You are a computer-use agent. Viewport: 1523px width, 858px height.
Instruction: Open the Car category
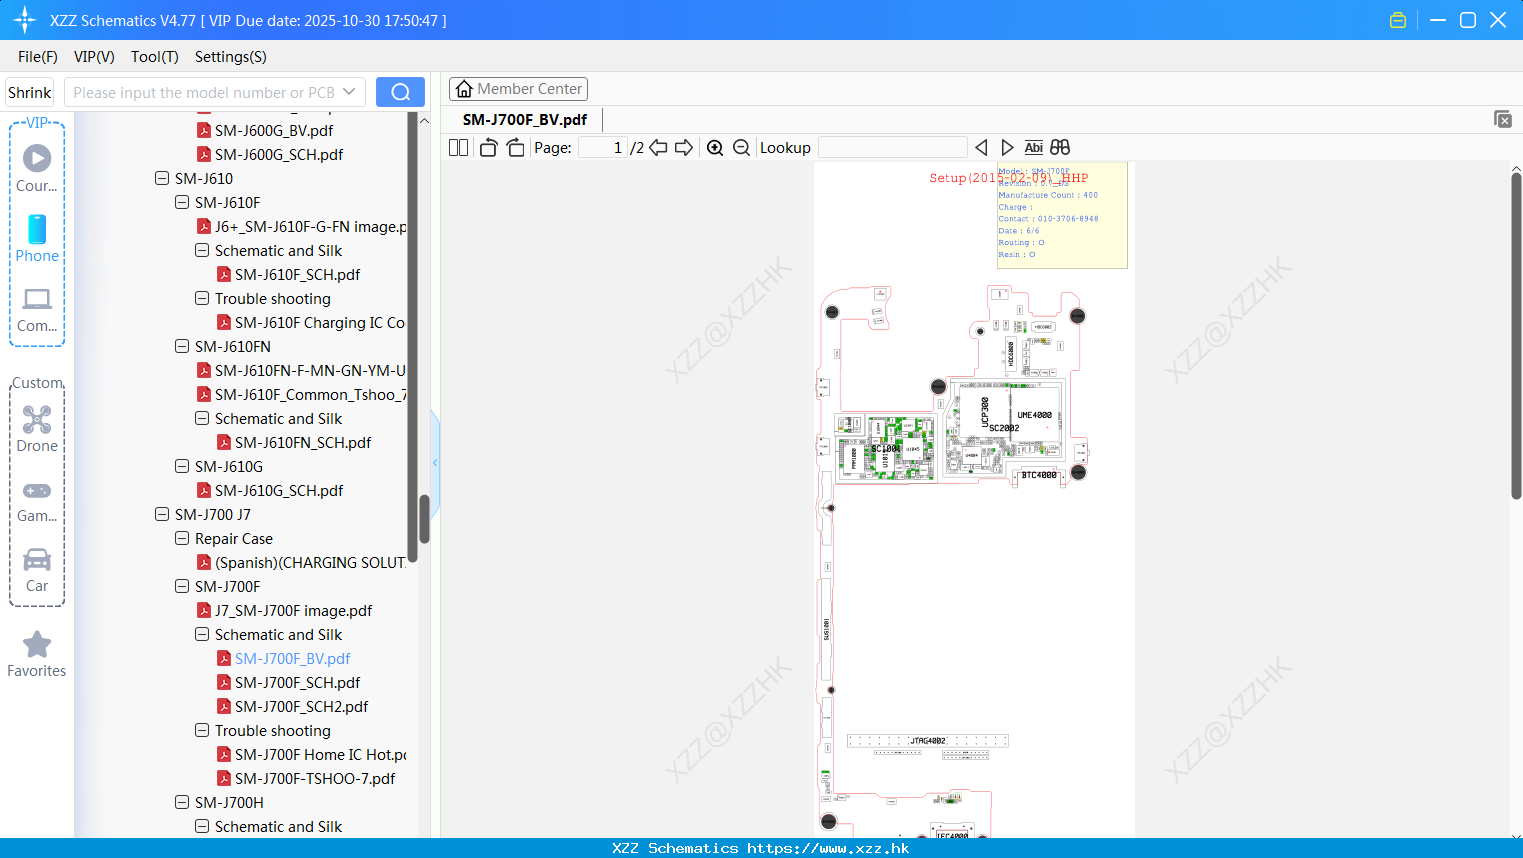click(x=37, y=570)
